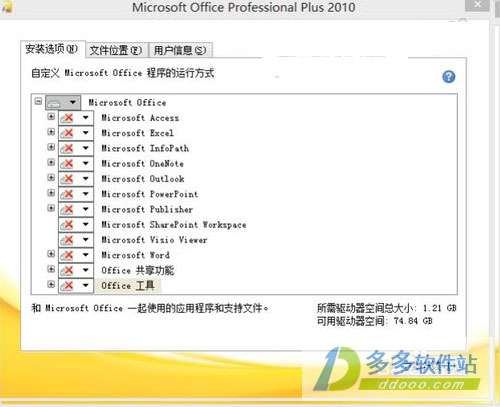Select the Office 工具 label
The image size is (500, 407).
coord(128,286)
